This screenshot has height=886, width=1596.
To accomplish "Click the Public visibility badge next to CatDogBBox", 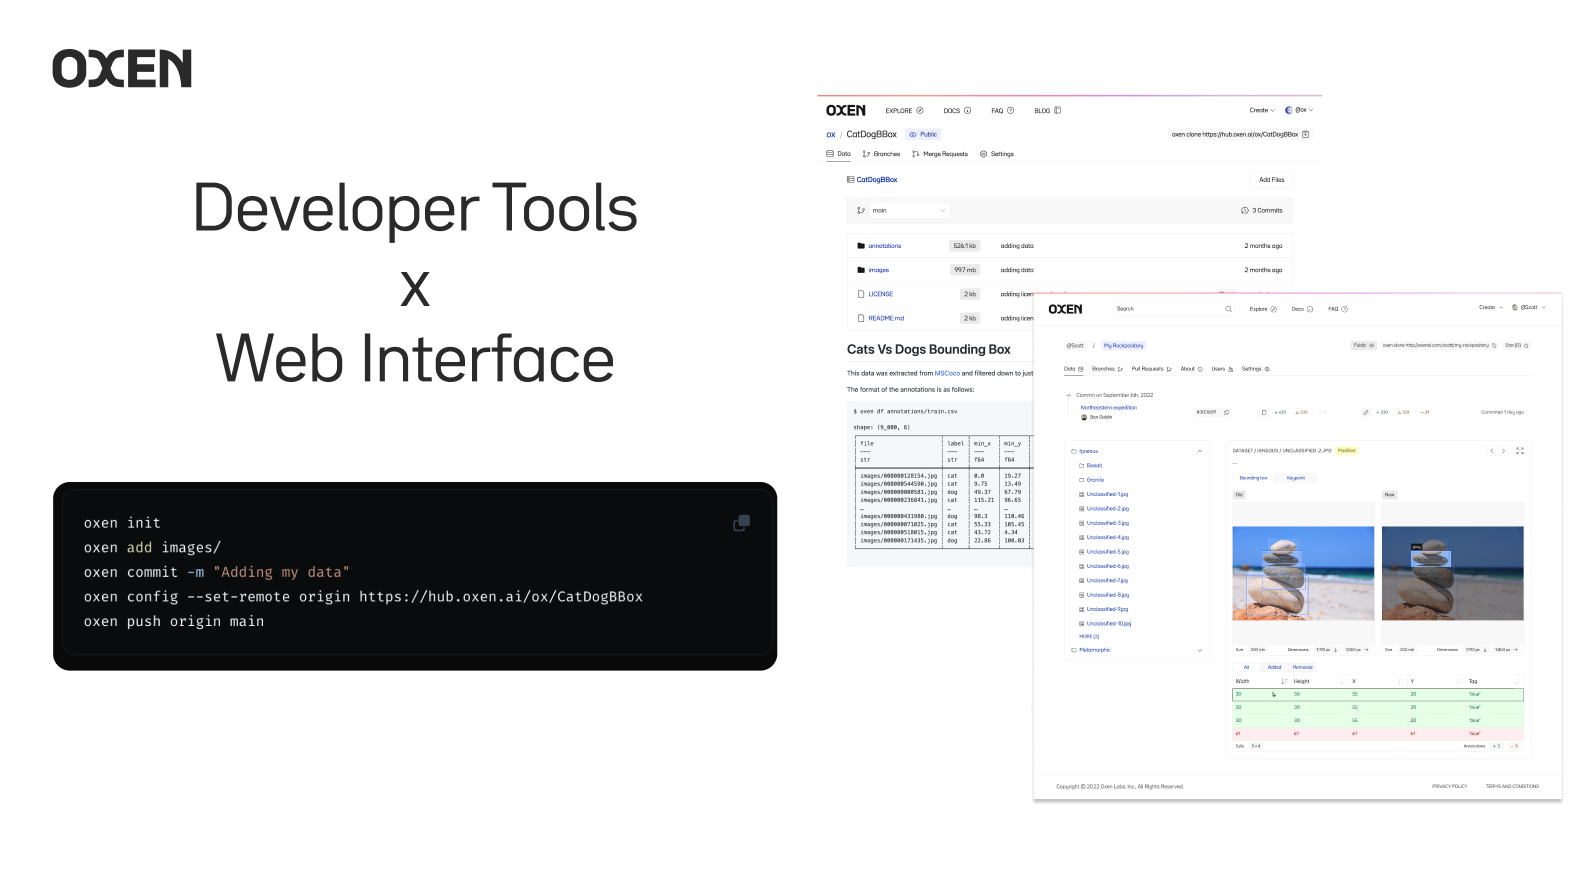I will tap(923, 134).
